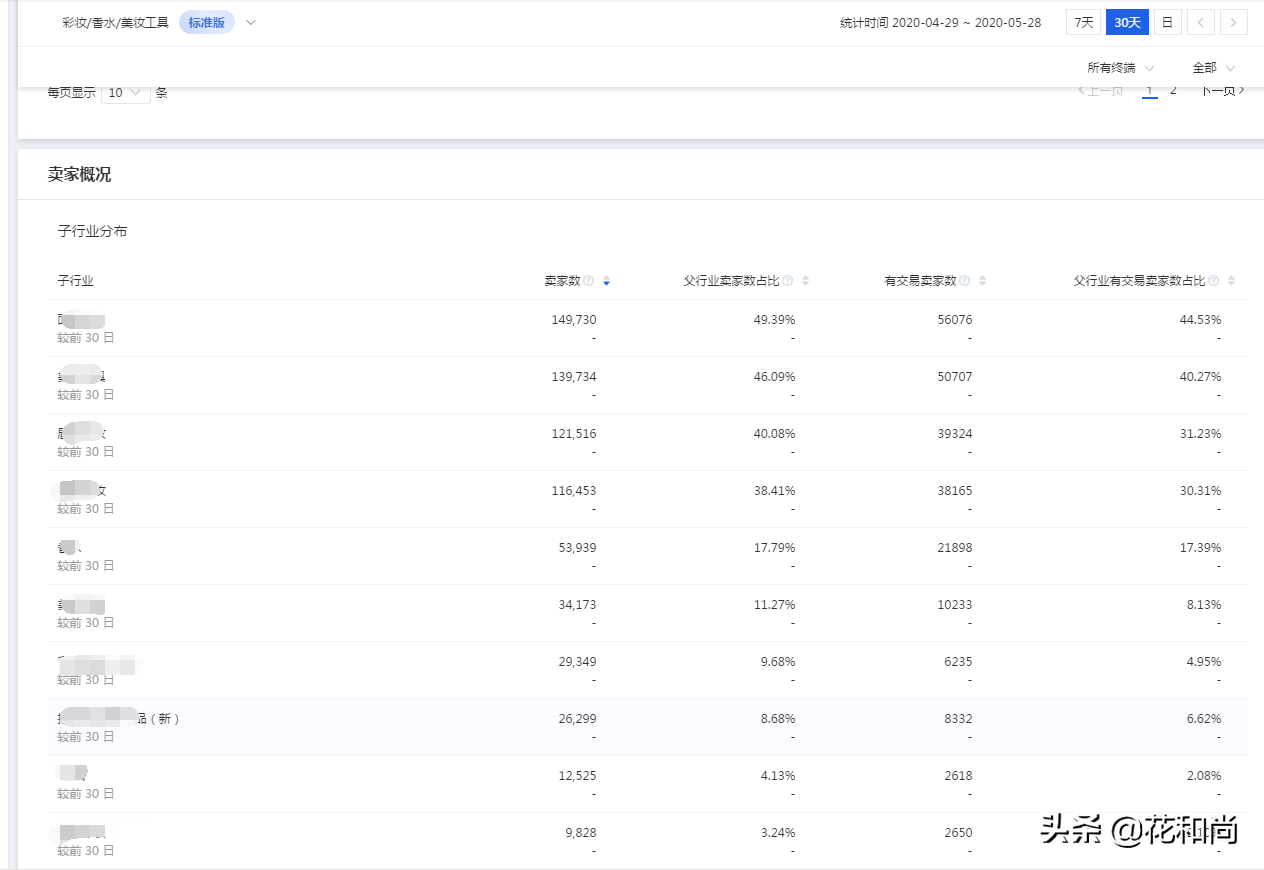1264x870 pixels.
Task: Go to the next page via 下一页
Action: (1222, 90)
